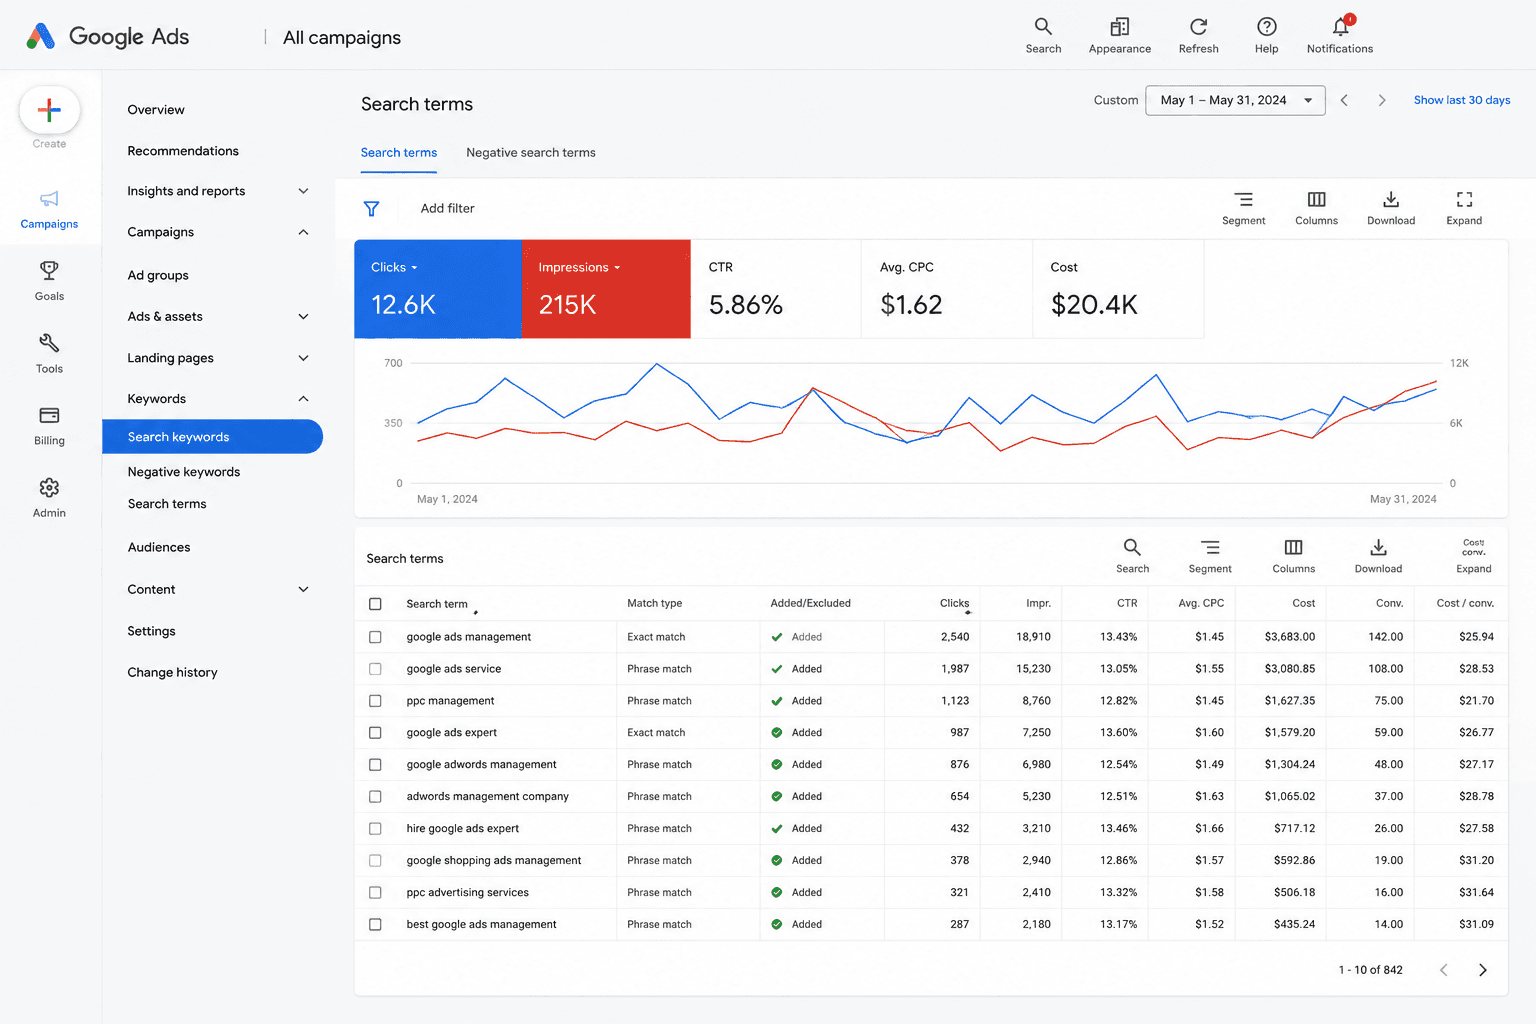
Task: Open the Search tool in top bar
Action: (1043, 35)
